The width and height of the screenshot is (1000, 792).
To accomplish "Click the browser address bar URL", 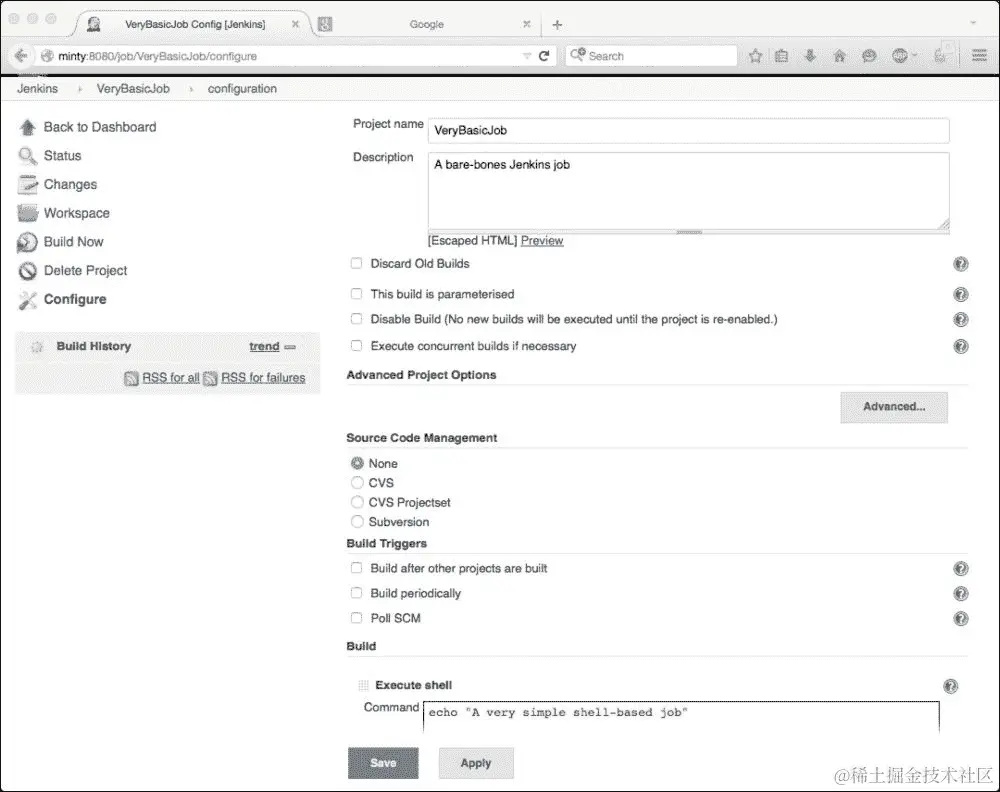I will pos(281,56).
